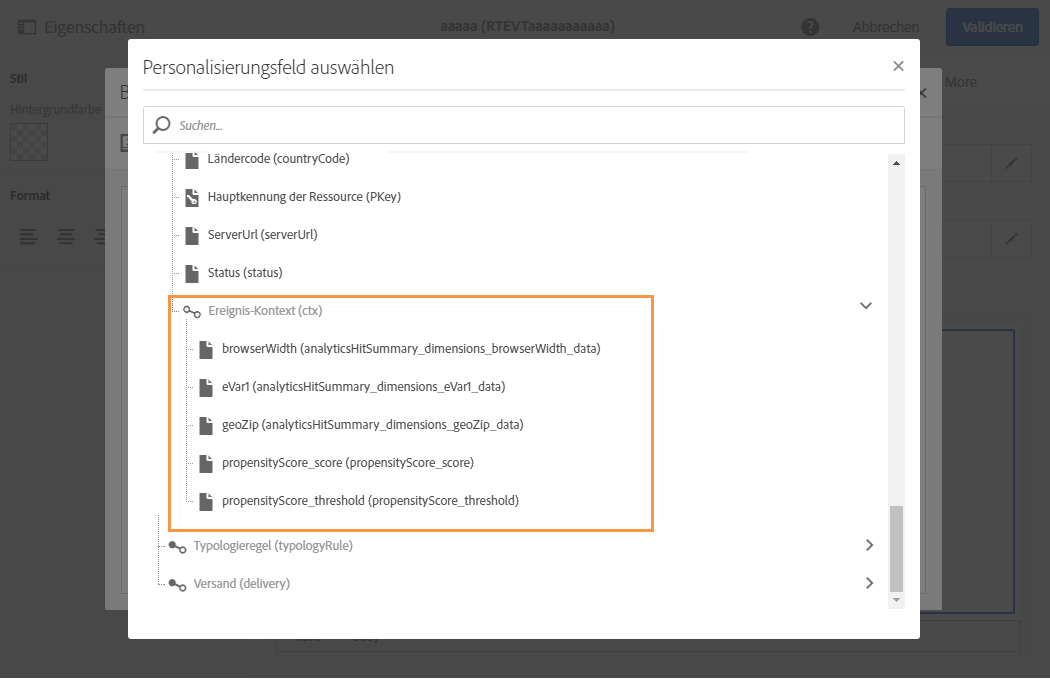The image size is (1050, 679).
Task: Click the Ländercode file icon
Action: [192, 159]
